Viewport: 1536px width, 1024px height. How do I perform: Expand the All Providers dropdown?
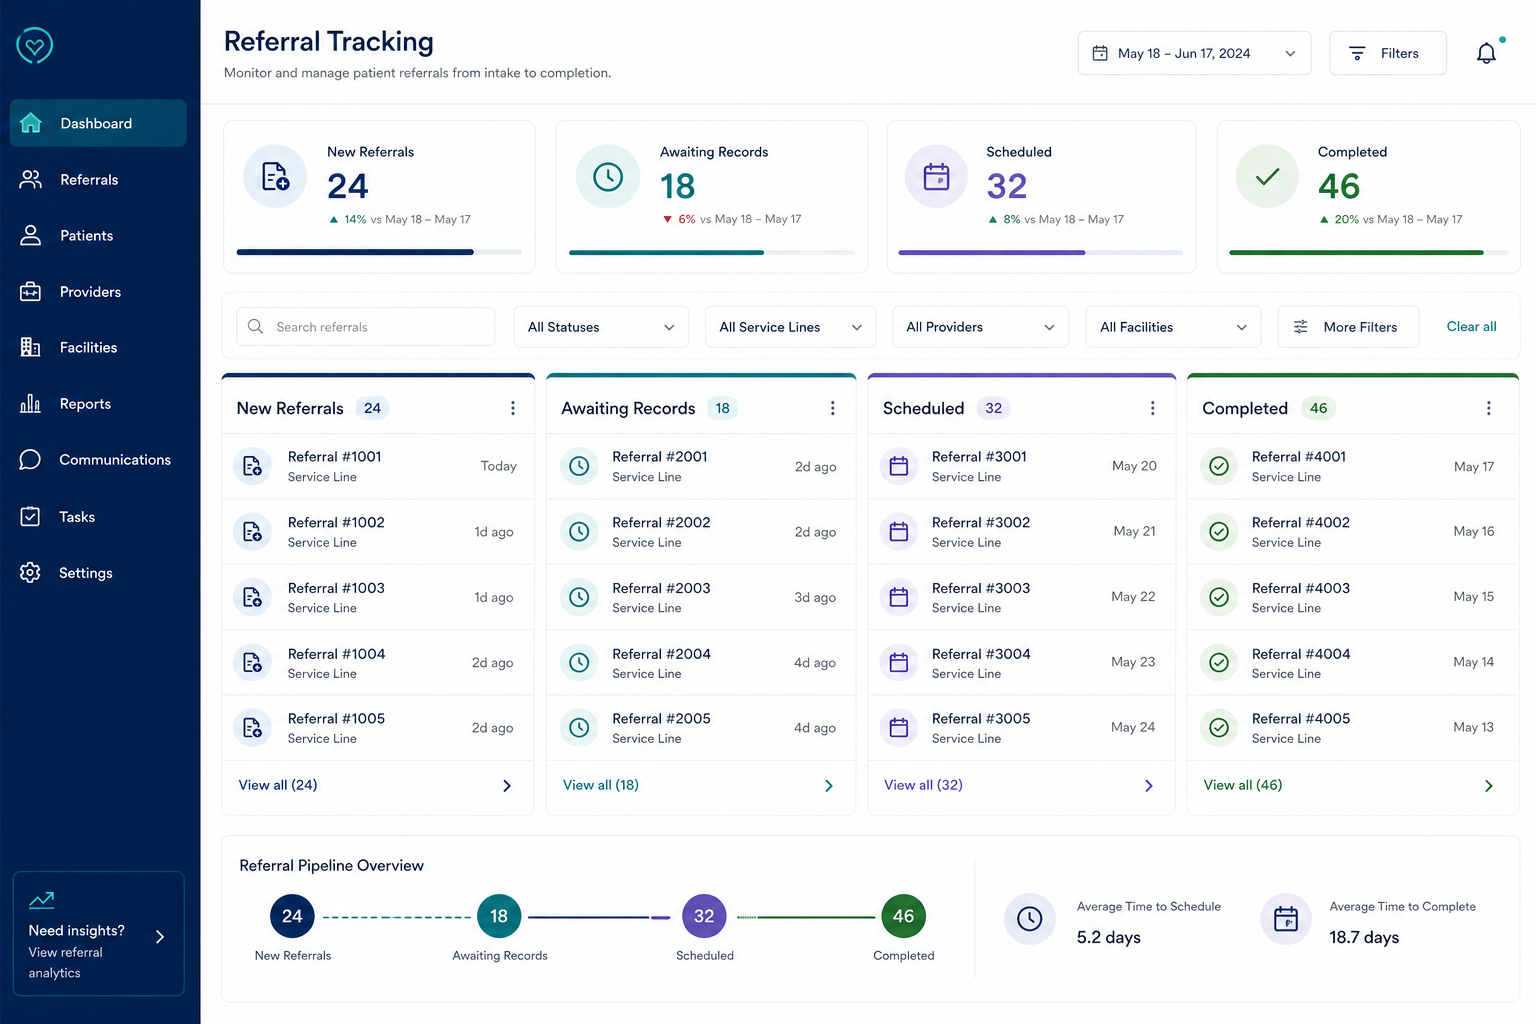point(980,327)
